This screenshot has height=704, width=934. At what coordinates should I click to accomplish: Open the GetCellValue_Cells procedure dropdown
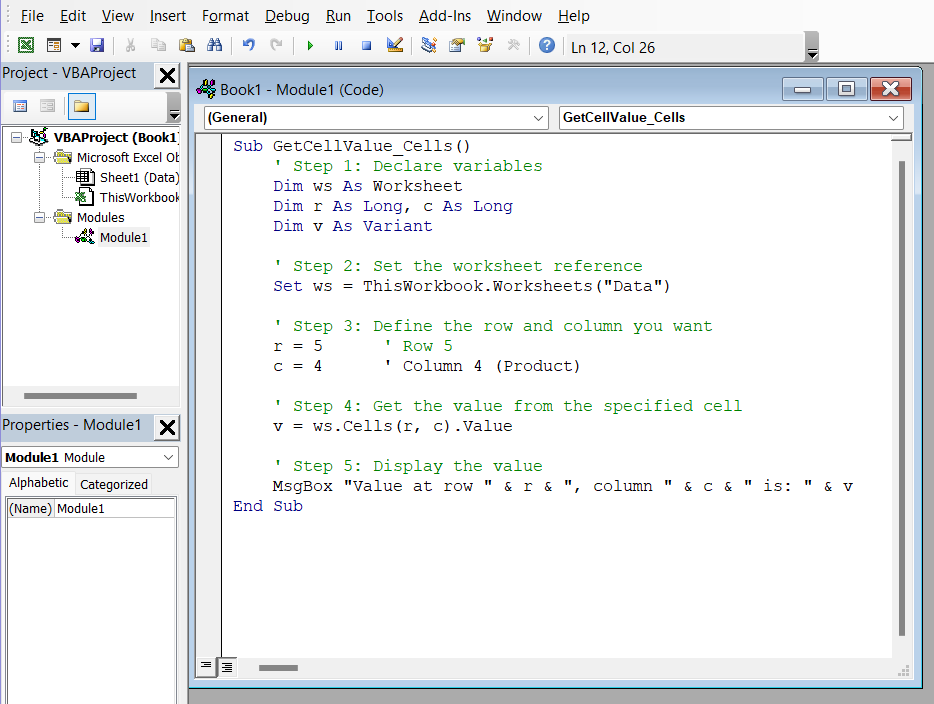click(731, 118)
